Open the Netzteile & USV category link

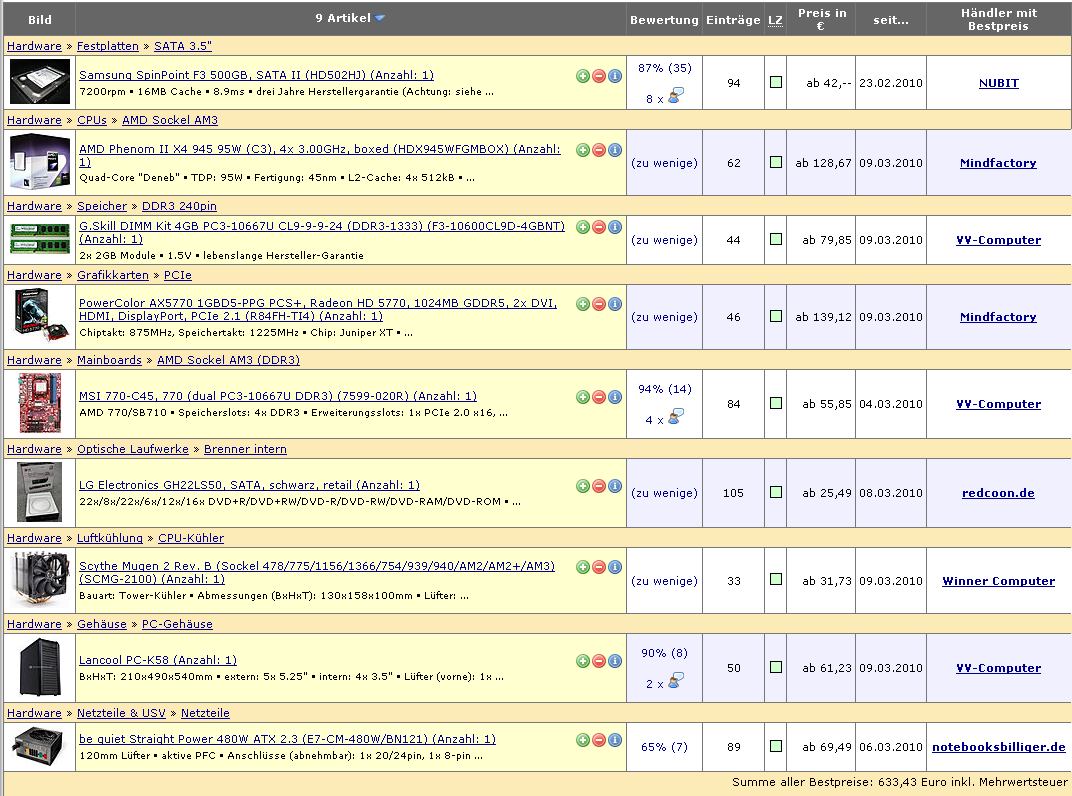pos(121,713)
